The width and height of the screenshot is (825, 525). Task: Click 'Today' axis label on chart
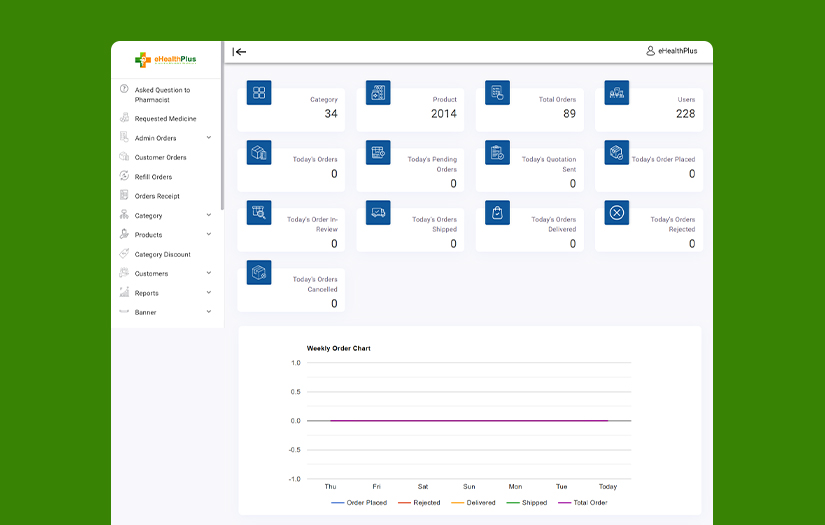click(608, 487)
